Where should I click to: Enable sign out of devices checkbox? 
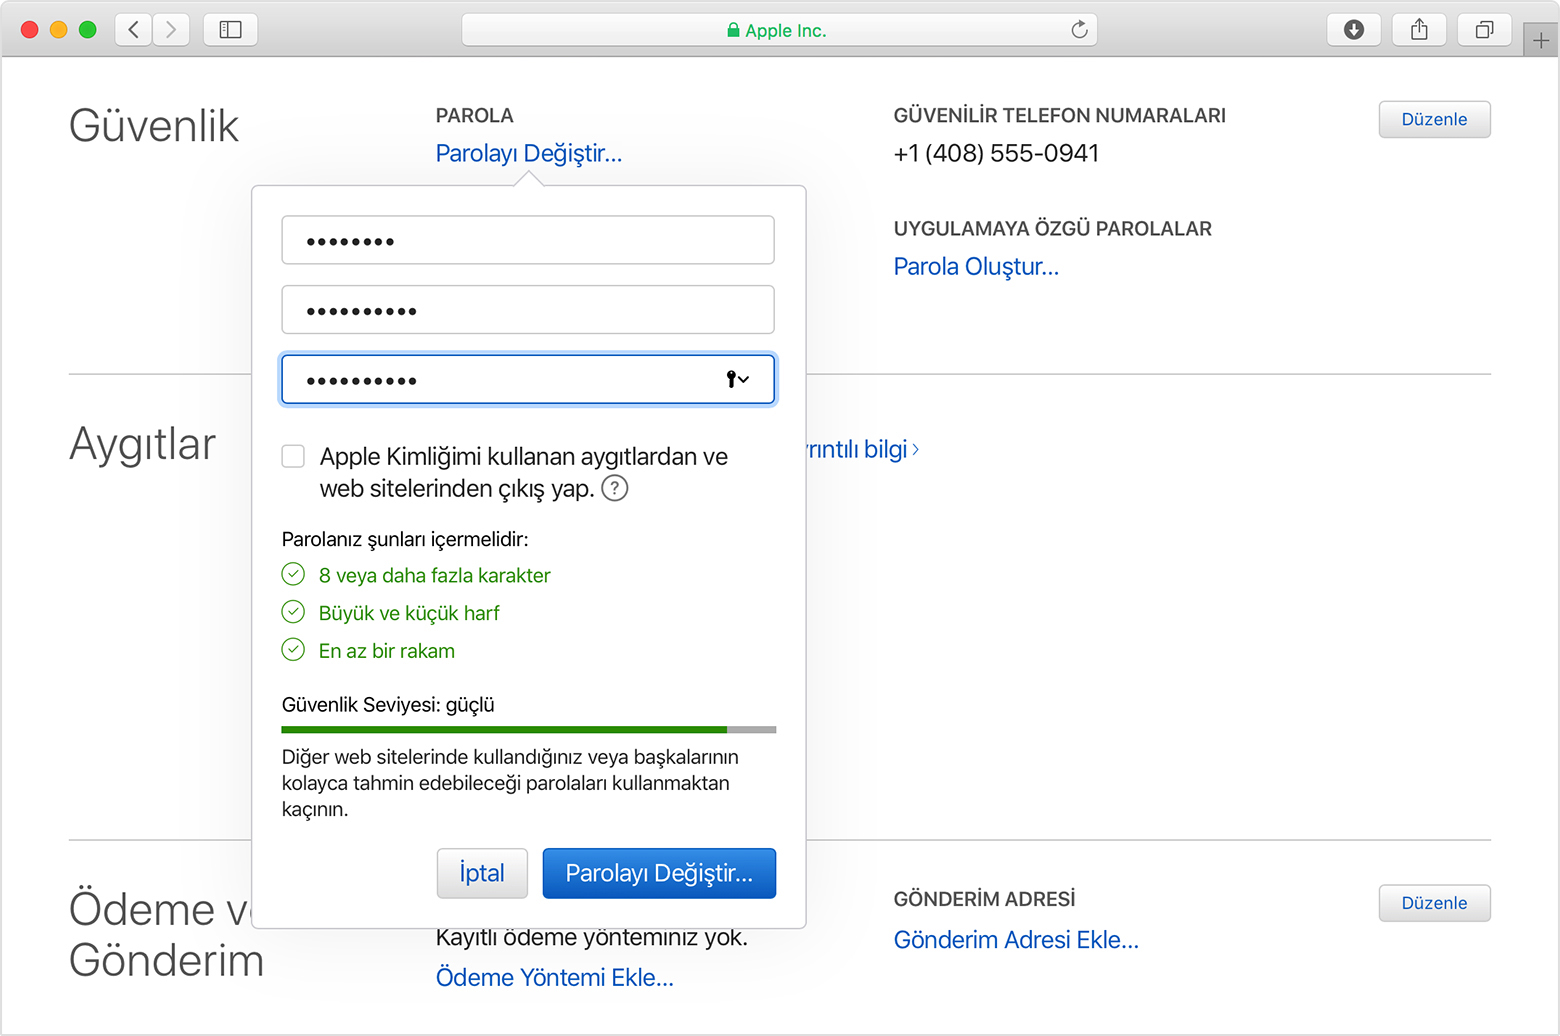tap(293, 457)
